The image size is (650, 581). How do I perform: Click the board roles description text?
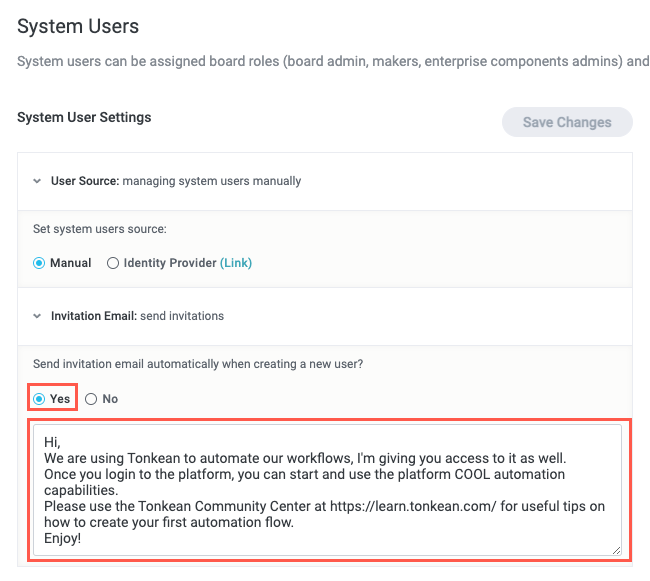pos(330,61)
